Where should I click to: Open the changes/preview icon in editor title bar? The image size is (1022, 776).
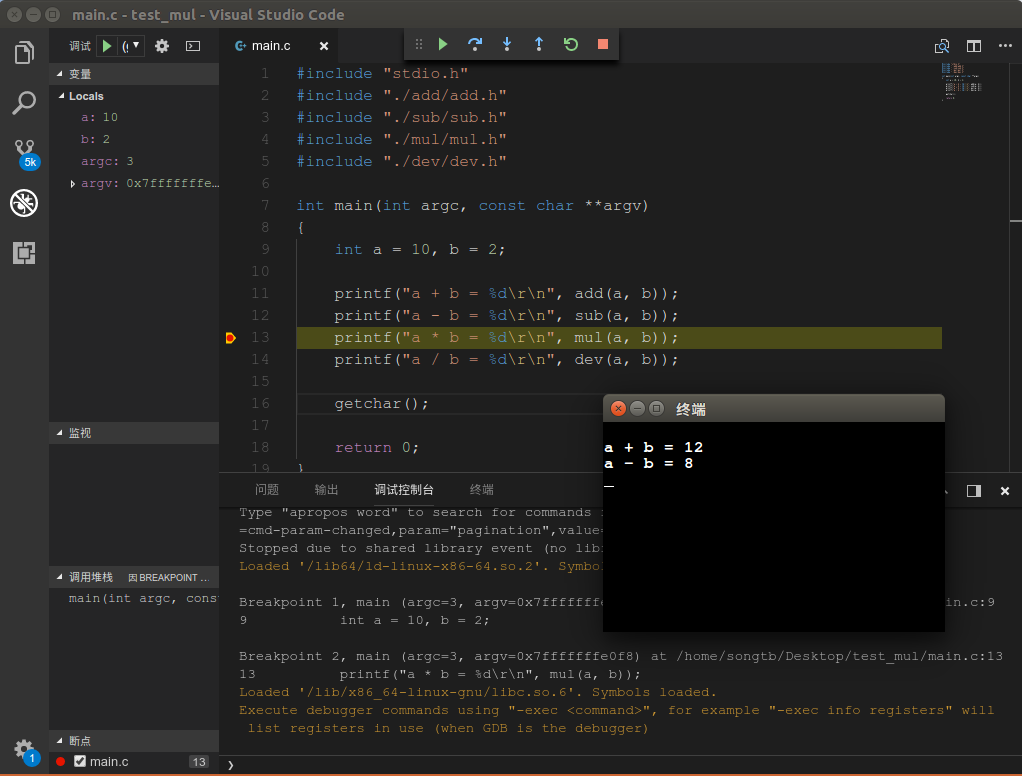coord(942,46)
